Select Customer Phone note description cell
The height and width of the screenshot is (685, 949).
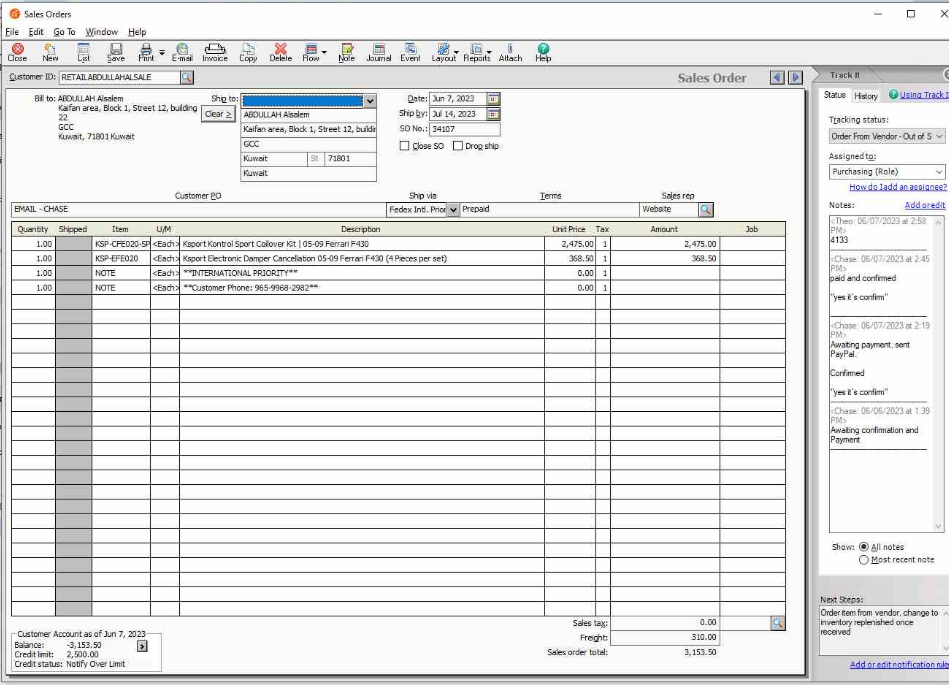click(362, 288)
